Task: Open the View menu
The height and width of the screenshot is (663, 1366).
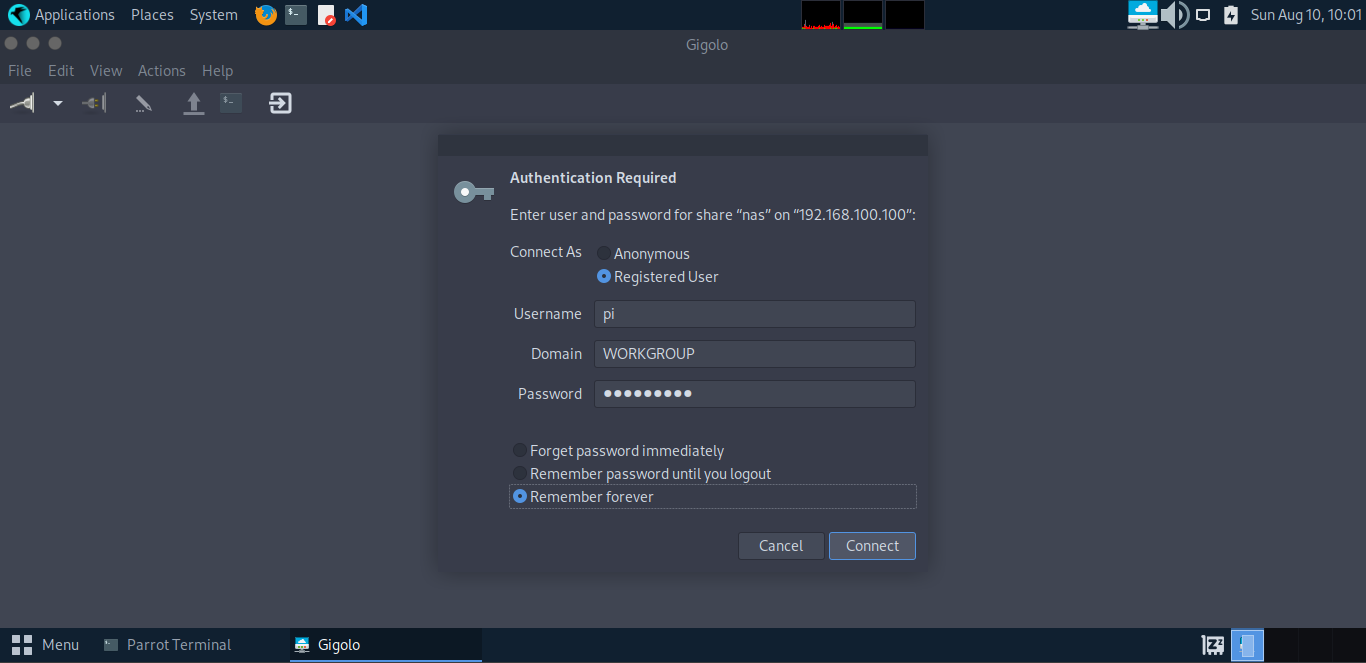Action: pos(106,70)
